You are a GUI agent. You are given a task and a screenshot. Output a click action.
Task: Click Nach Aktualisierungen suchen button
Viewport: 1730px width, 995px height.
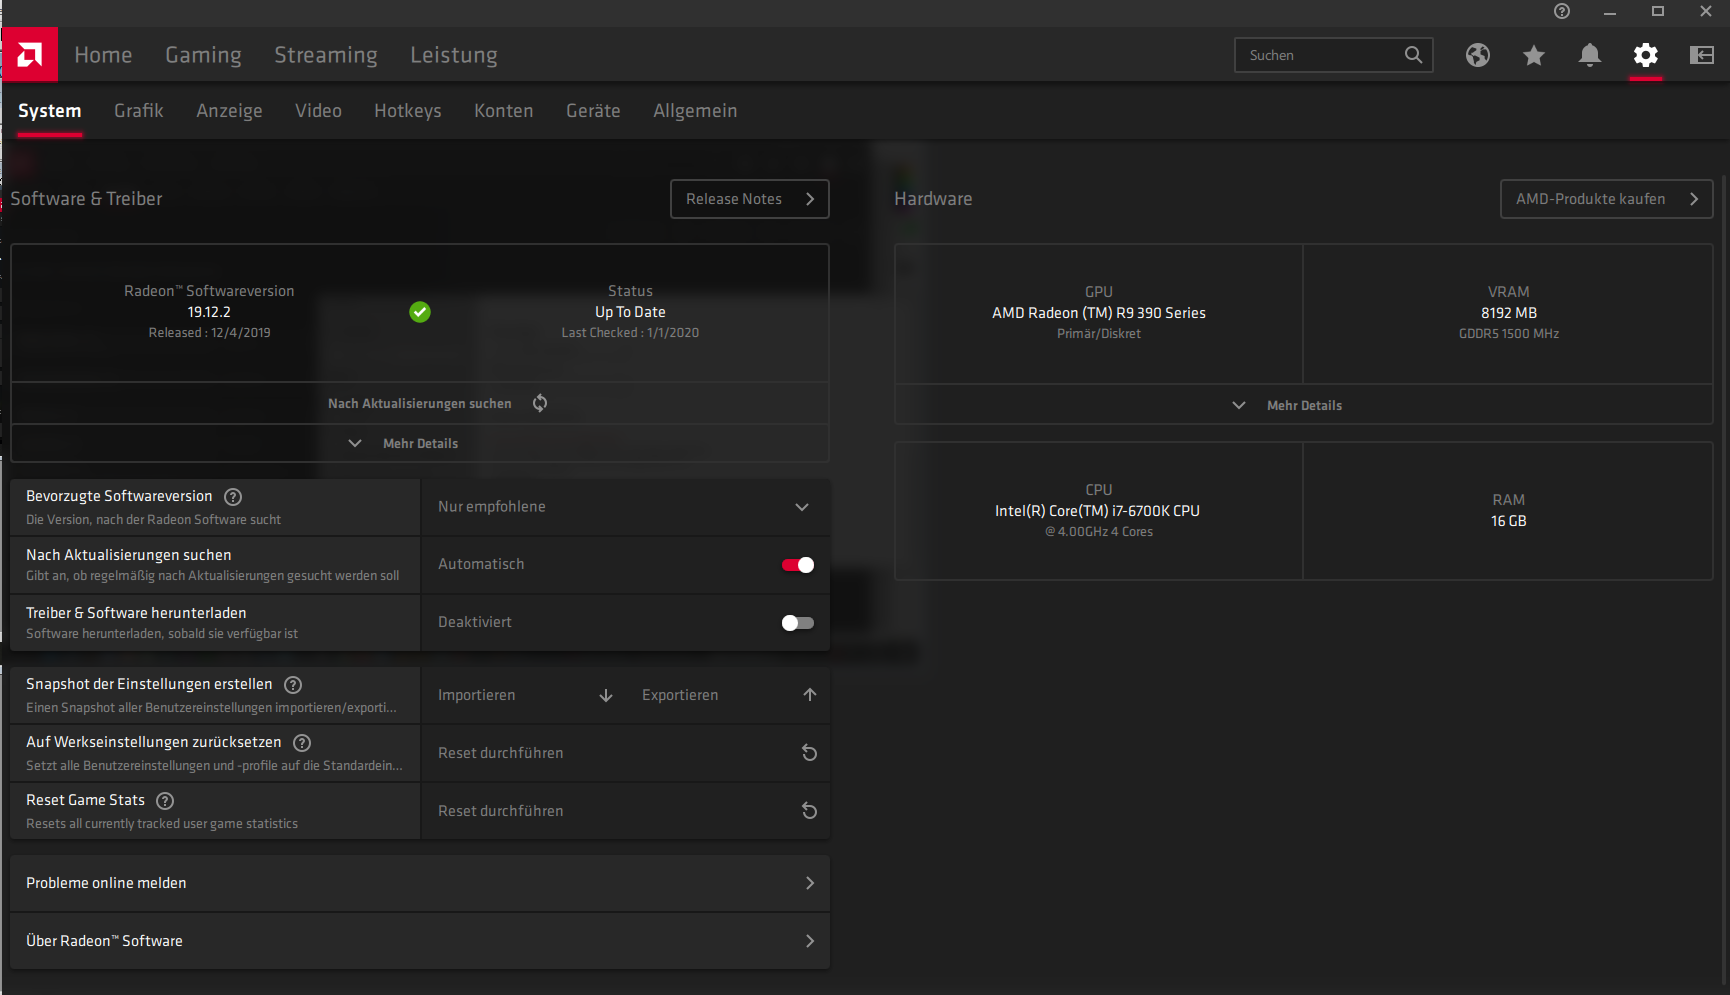[420, 403]
